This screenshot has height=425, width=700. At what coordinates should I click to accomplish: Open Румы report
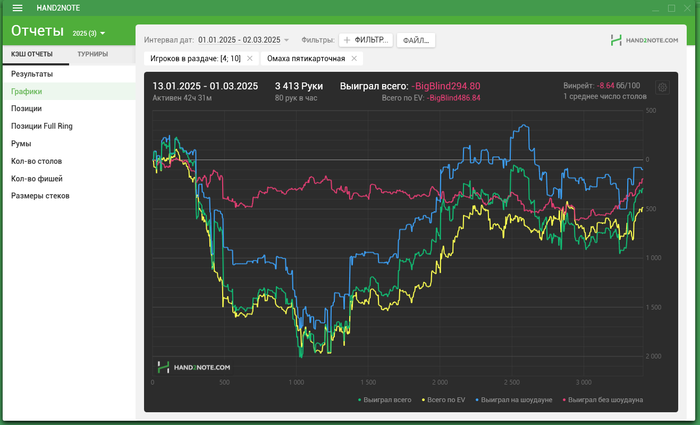point(69,144)
